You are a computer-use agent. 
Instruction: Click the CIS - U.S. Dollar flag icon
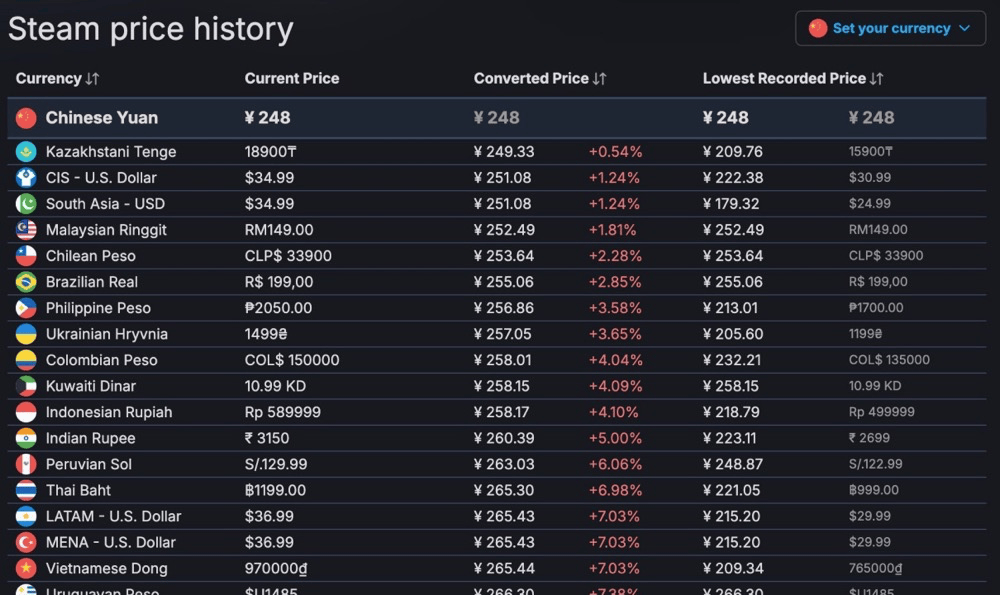pos(26,178)
